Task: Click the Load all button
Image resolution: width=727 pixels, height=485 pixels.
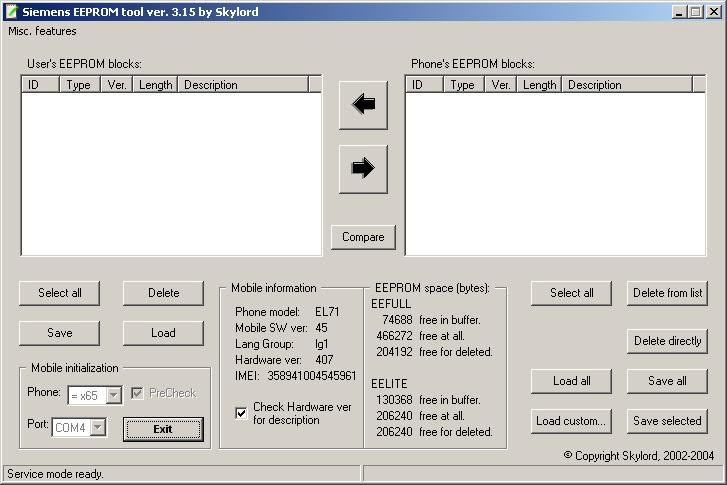Action: click(x=571, y=381)
